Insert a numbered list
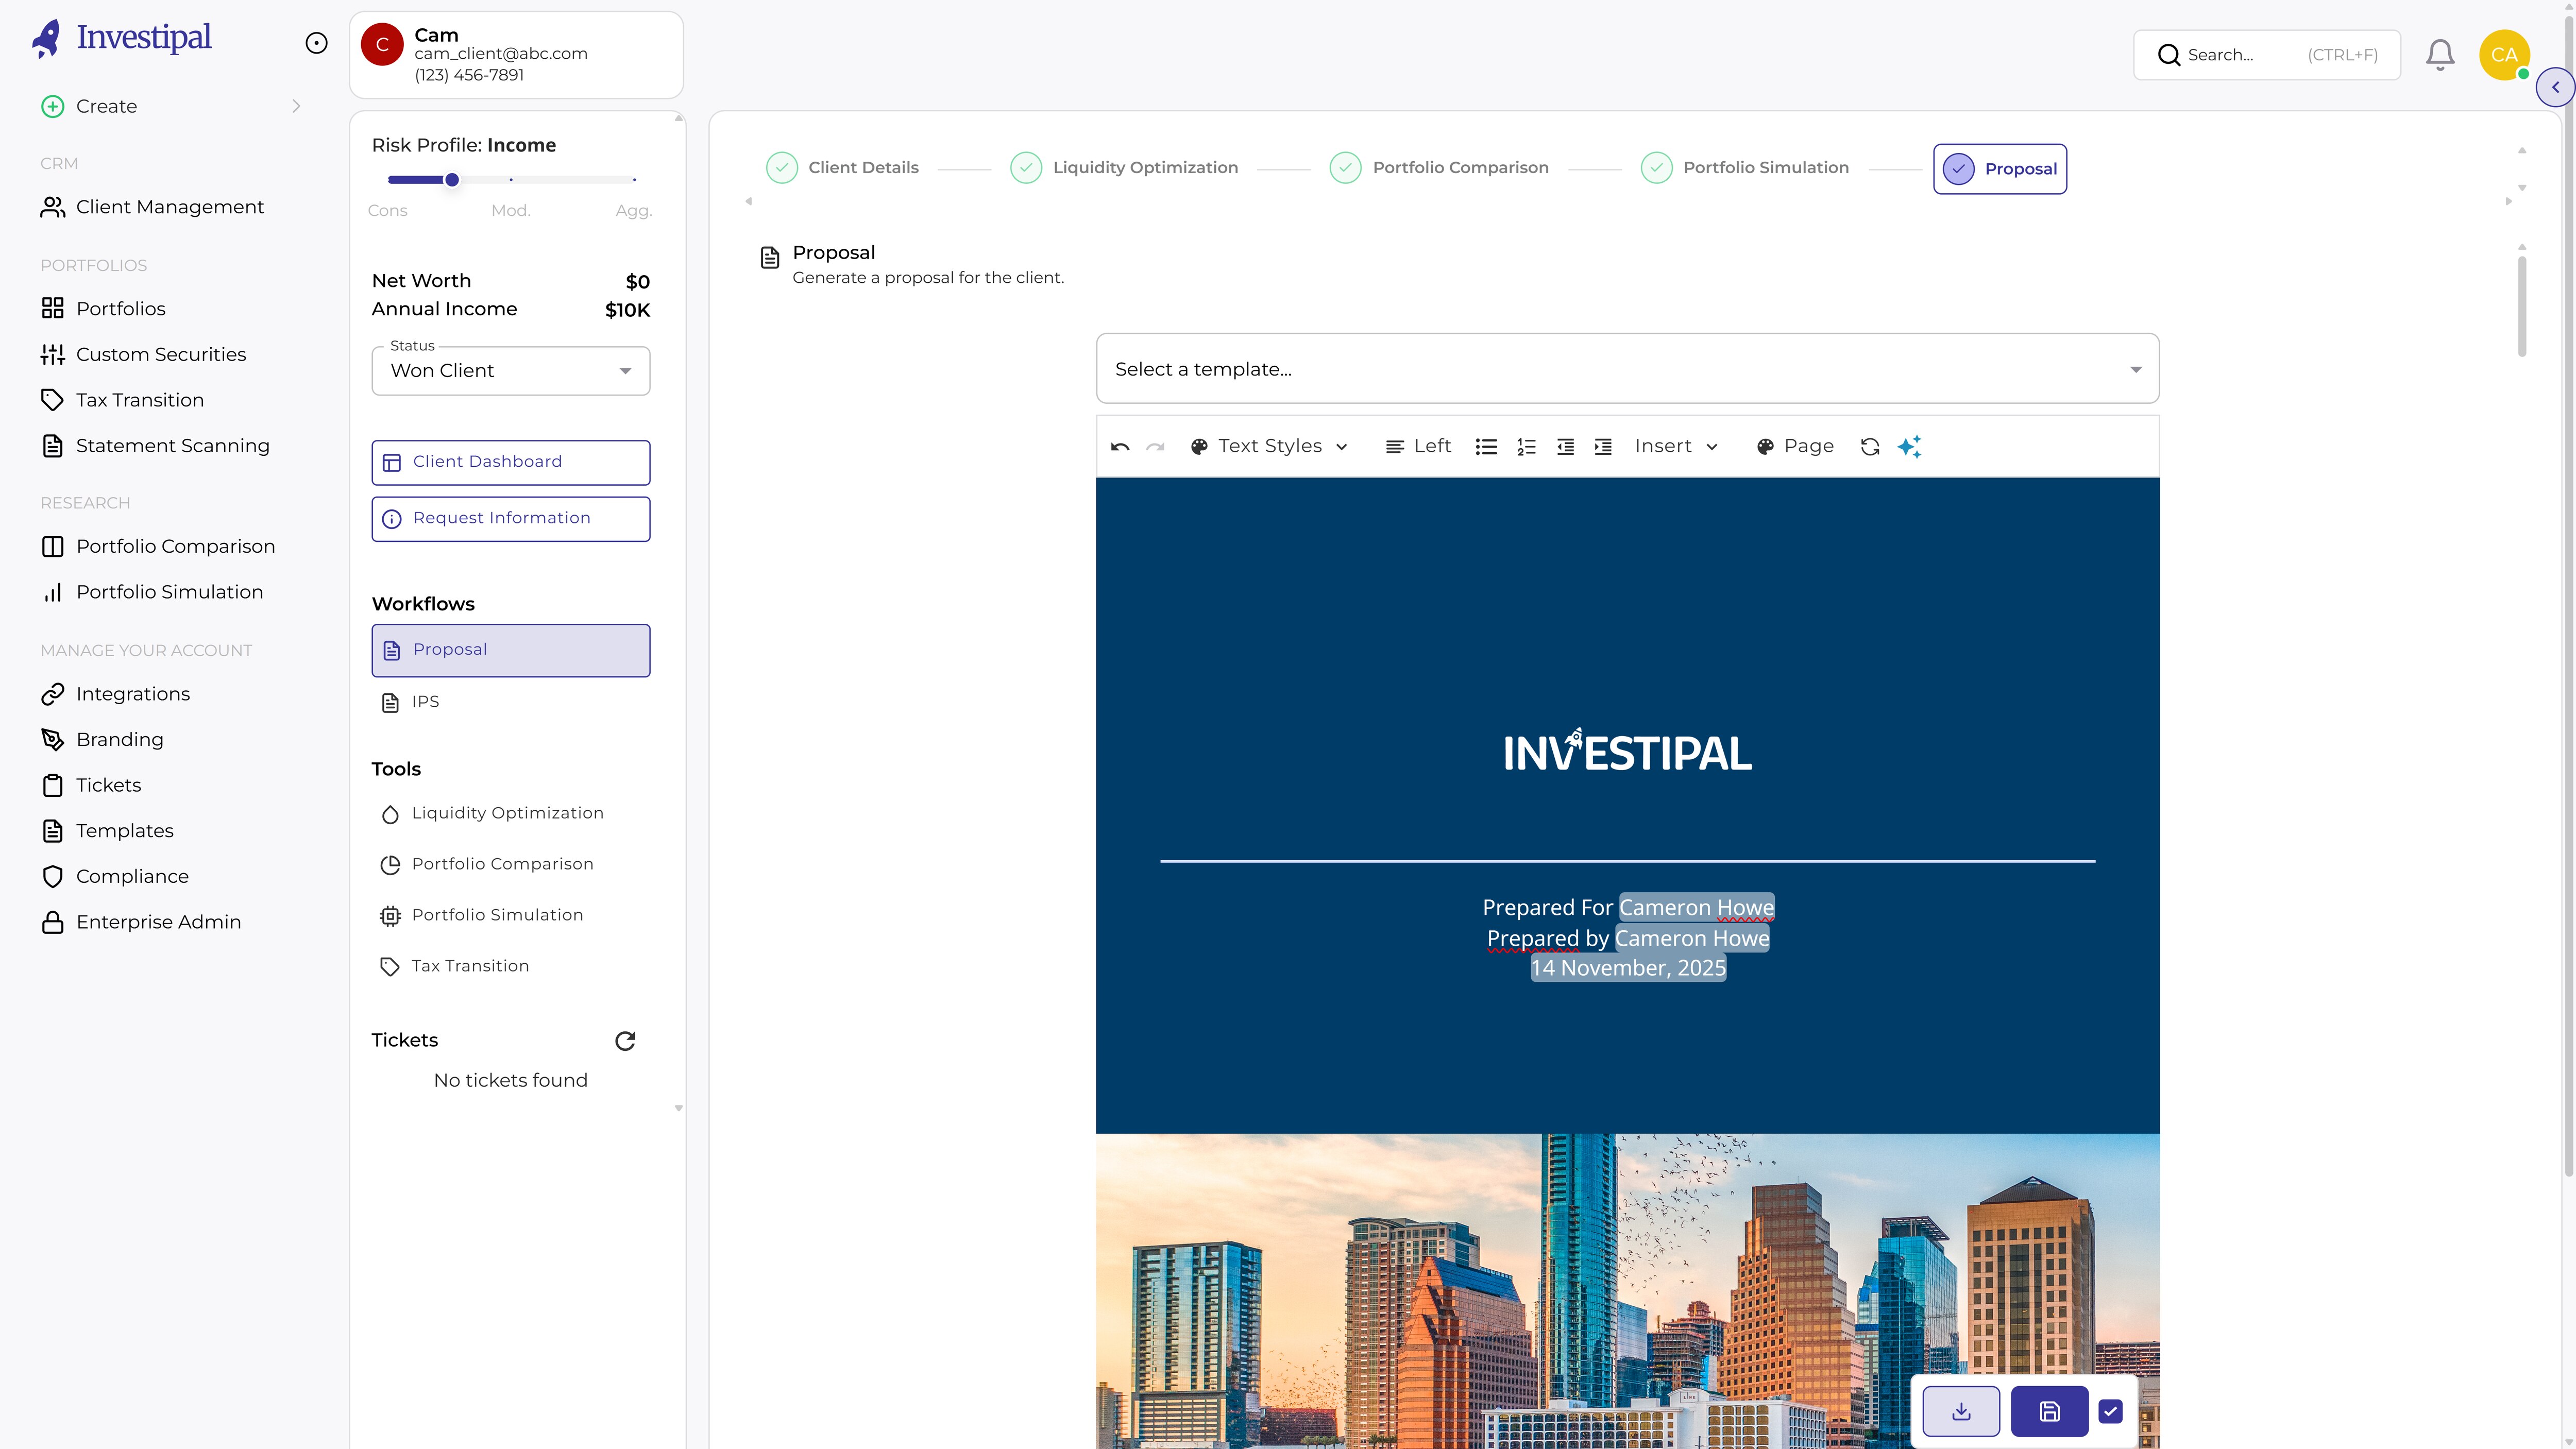The image size is (2576, 1449). 1526,447
